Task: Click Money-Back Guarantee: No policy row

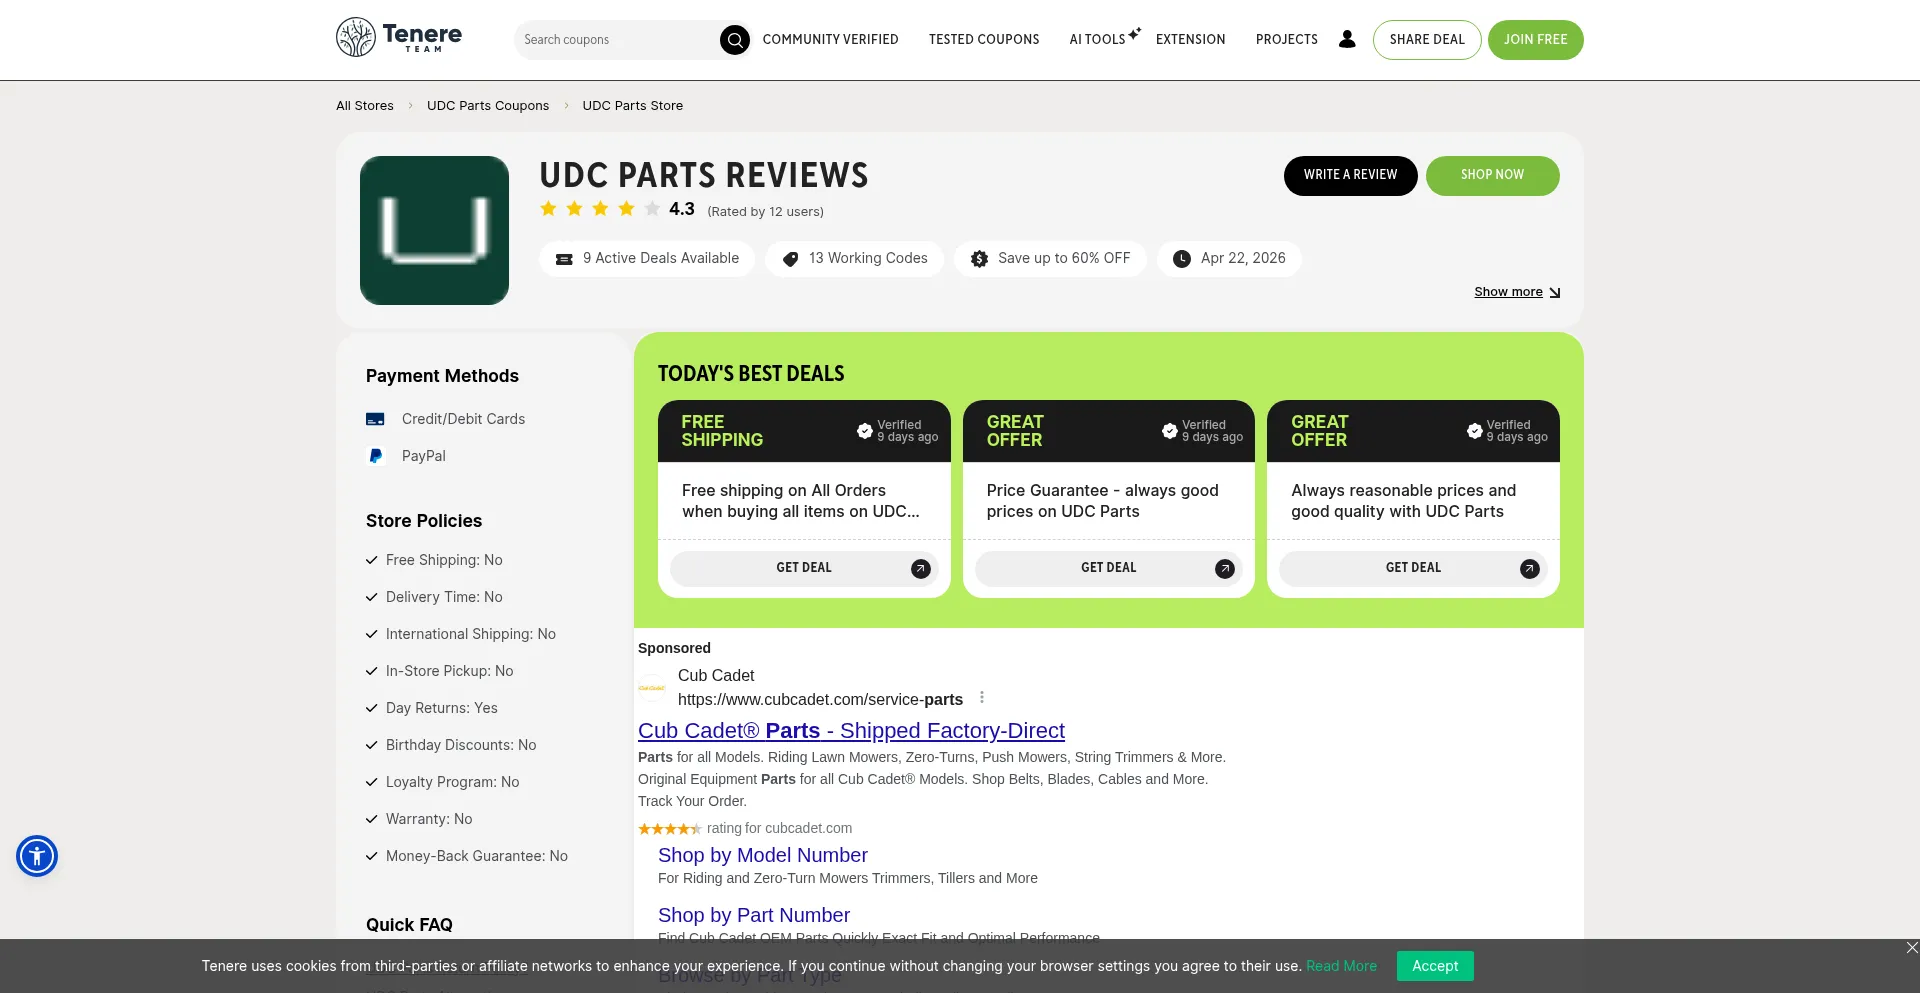Action: [467, 856]
